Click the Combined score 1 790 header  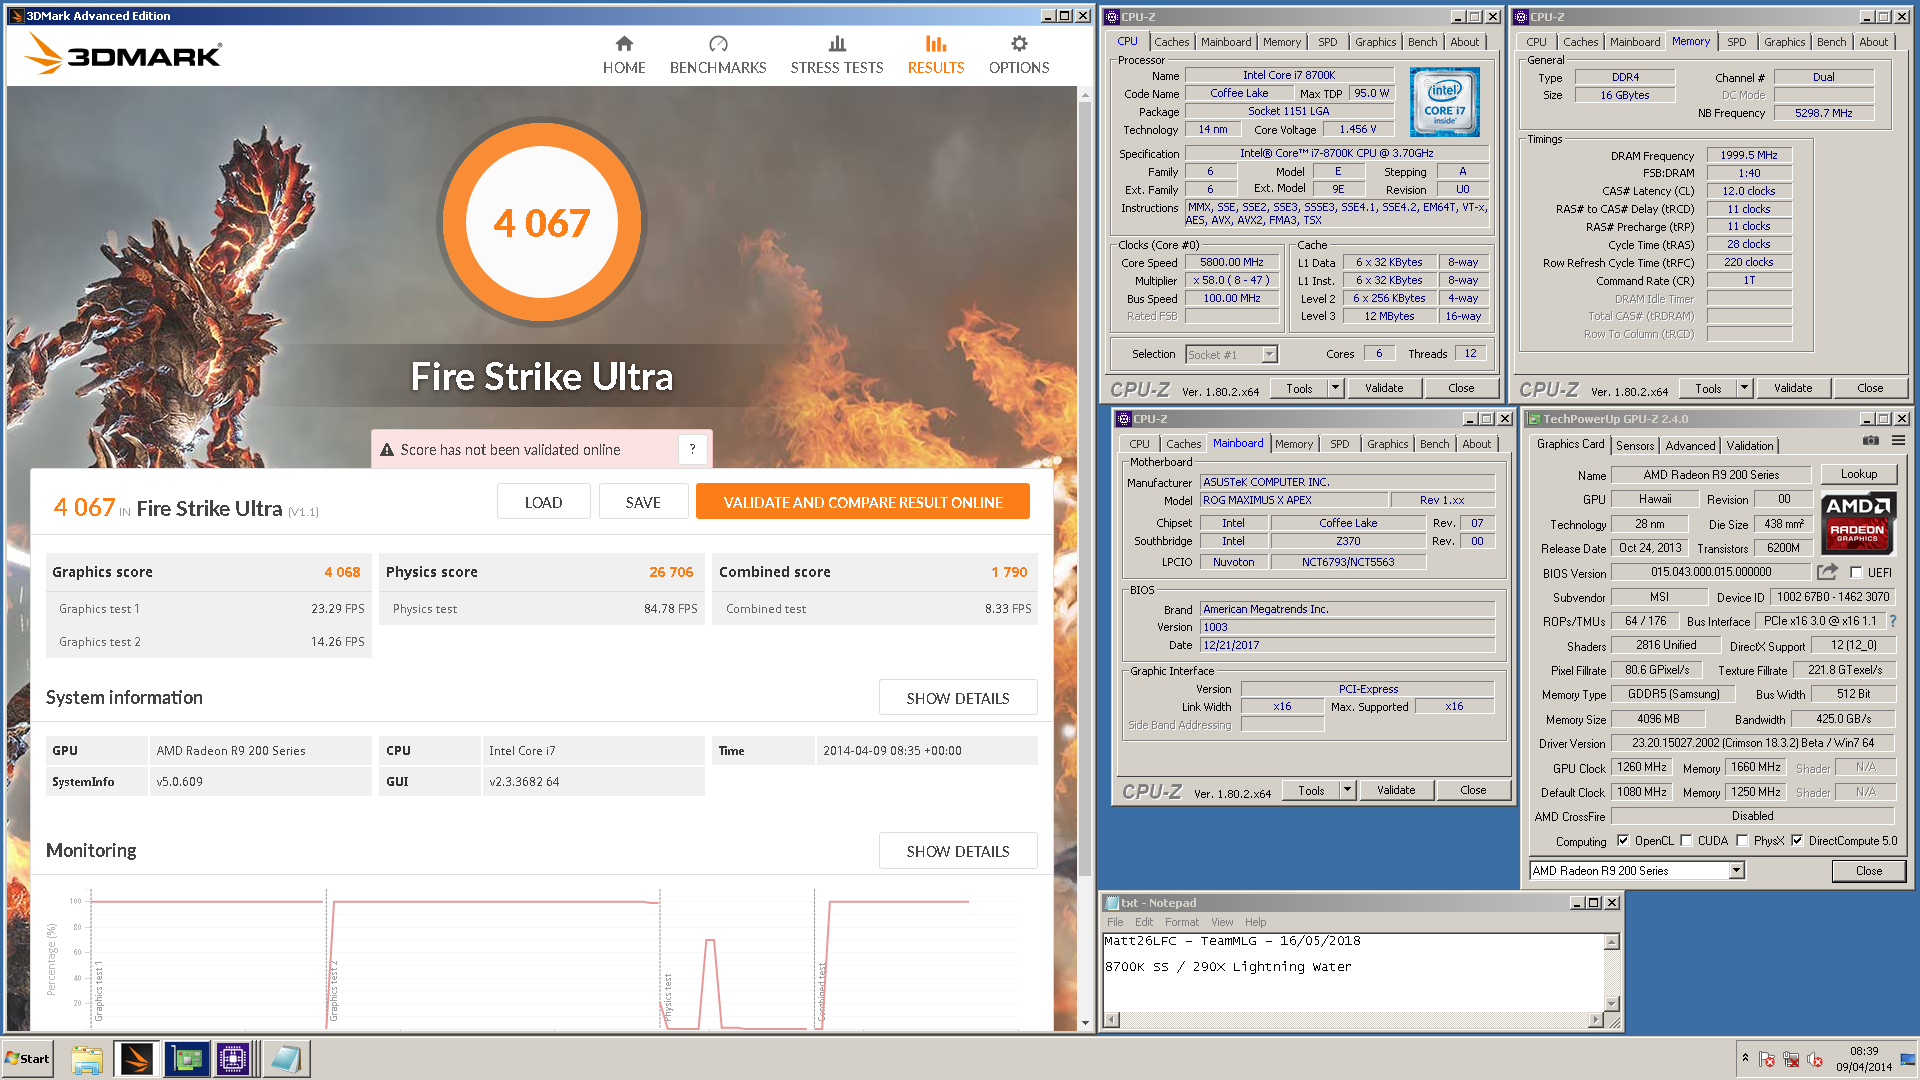(x=875, y=572)
